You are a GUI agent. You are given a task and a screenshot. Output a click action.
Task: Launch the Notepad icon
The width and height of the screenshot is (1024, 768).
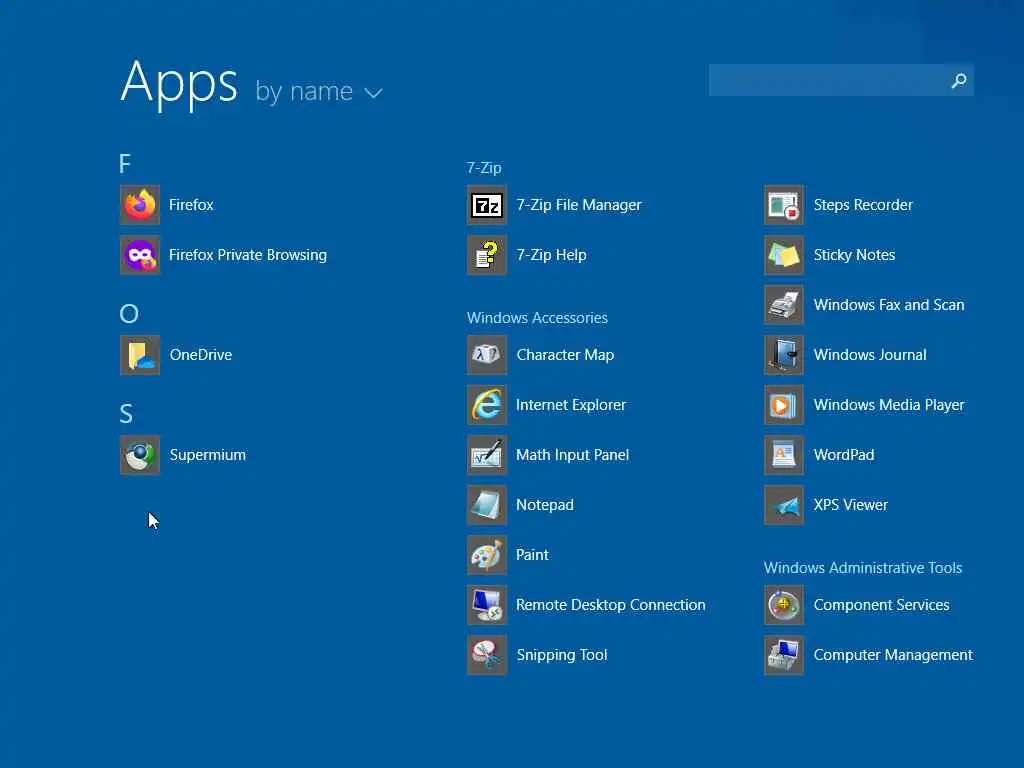coord(487,505)
